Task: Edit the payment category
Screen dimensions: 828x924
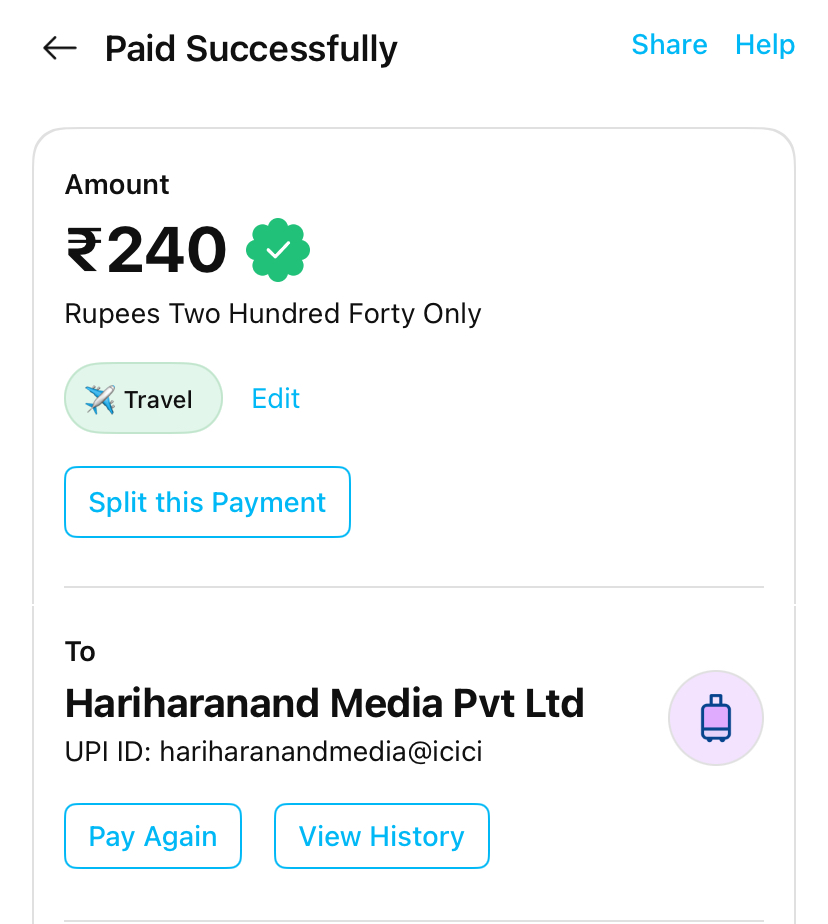Action: 276,398
